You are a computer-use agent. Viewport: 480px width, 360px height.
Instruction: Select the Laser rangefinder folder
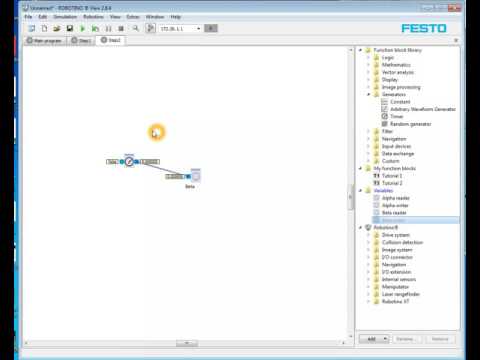(400, 294)
